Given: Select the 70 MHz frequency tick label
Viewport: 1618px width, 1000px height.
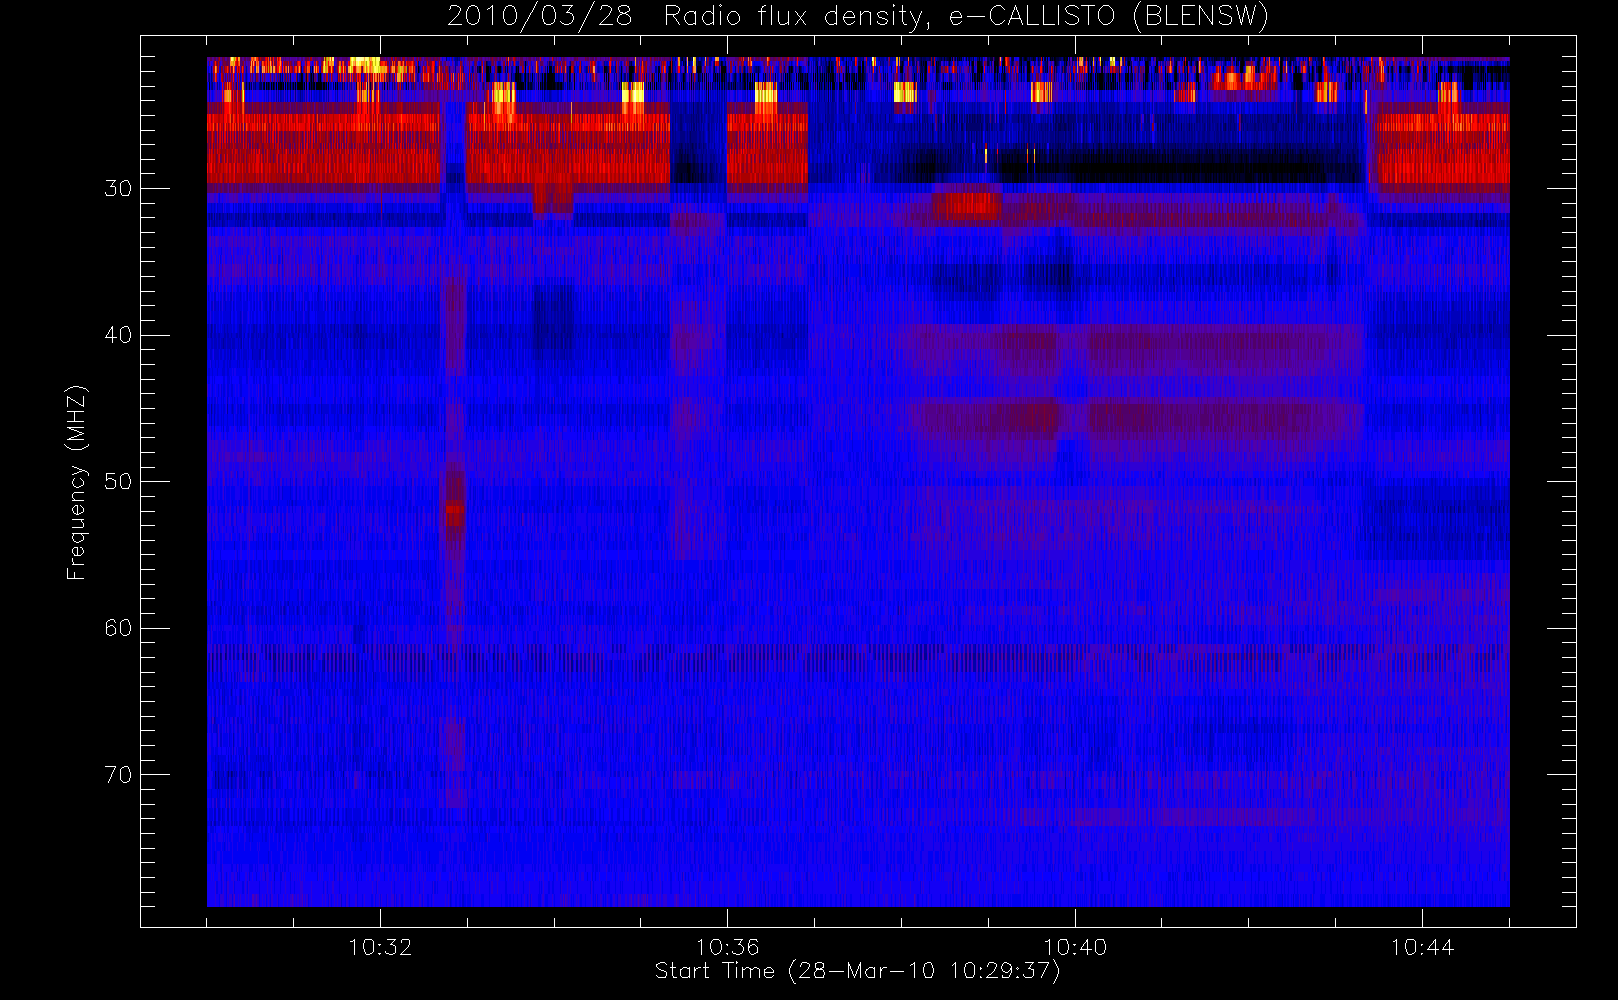Looking at the screenshot, I should 118,775.
